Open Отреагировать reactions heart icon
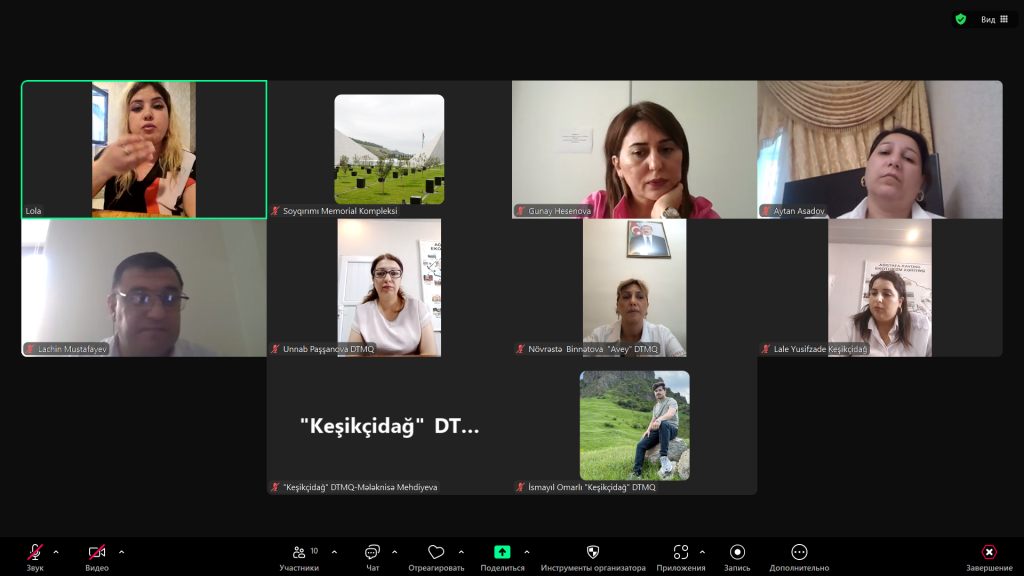Image resolution: width=1024 pixels, height=576 pixels. [436, 557]
